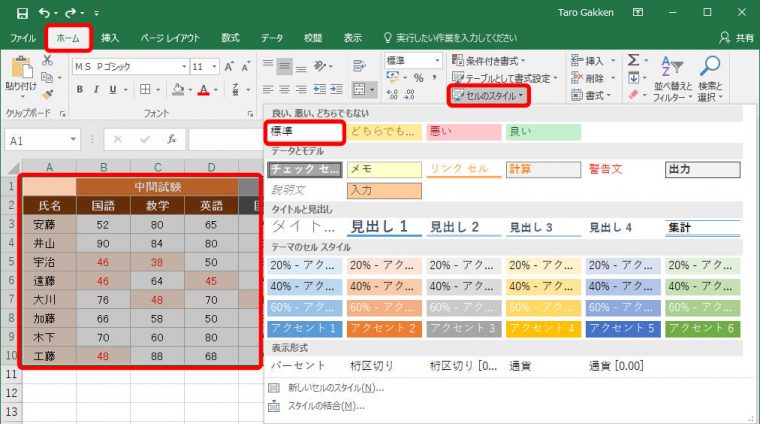Viewport: 760px width, 424px height.
Task: Apply the fill color bucket
Action: pyautogui.click(x=178, y=90)
